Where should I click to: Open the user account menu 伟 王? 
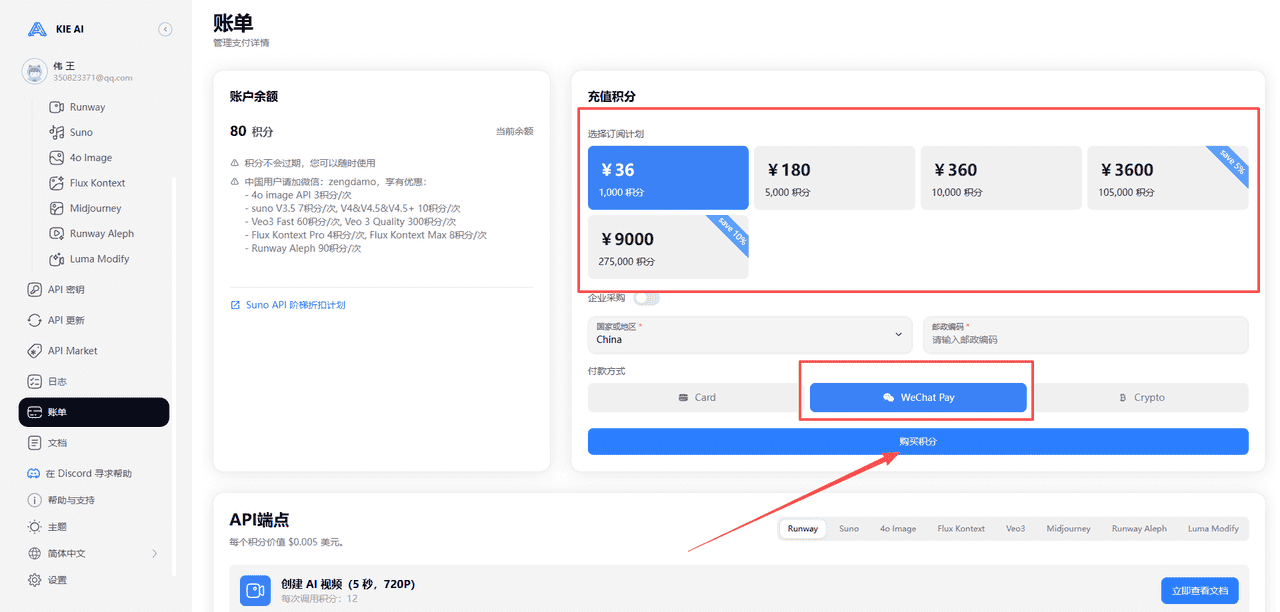click(x=80, y=71)
